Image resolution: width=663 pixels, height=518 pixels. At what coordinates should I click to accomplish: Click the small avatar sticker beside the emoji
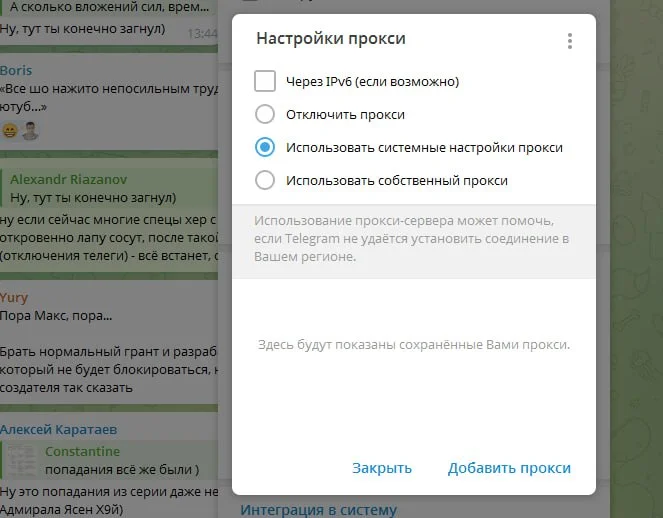click(x=31, y=130)
